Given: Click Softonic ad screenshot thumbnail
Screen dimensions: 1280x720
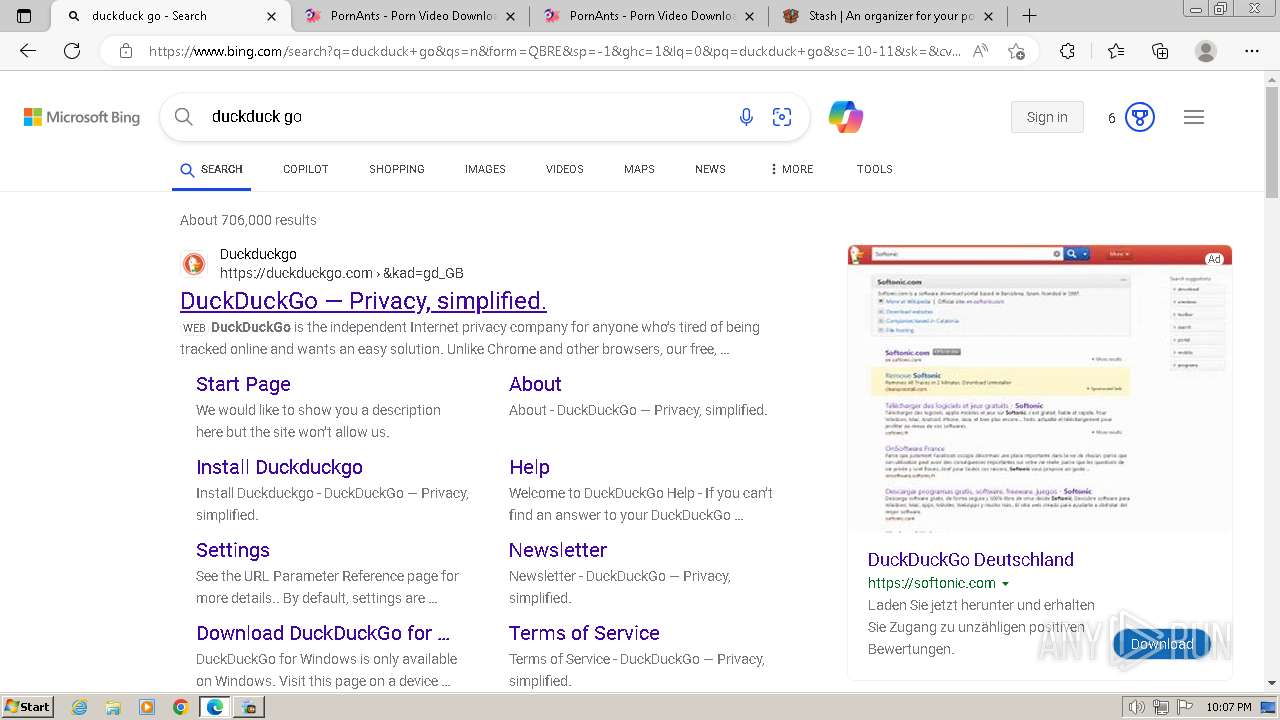Looking at the screenshot, I should click(x=1040, y=388).
